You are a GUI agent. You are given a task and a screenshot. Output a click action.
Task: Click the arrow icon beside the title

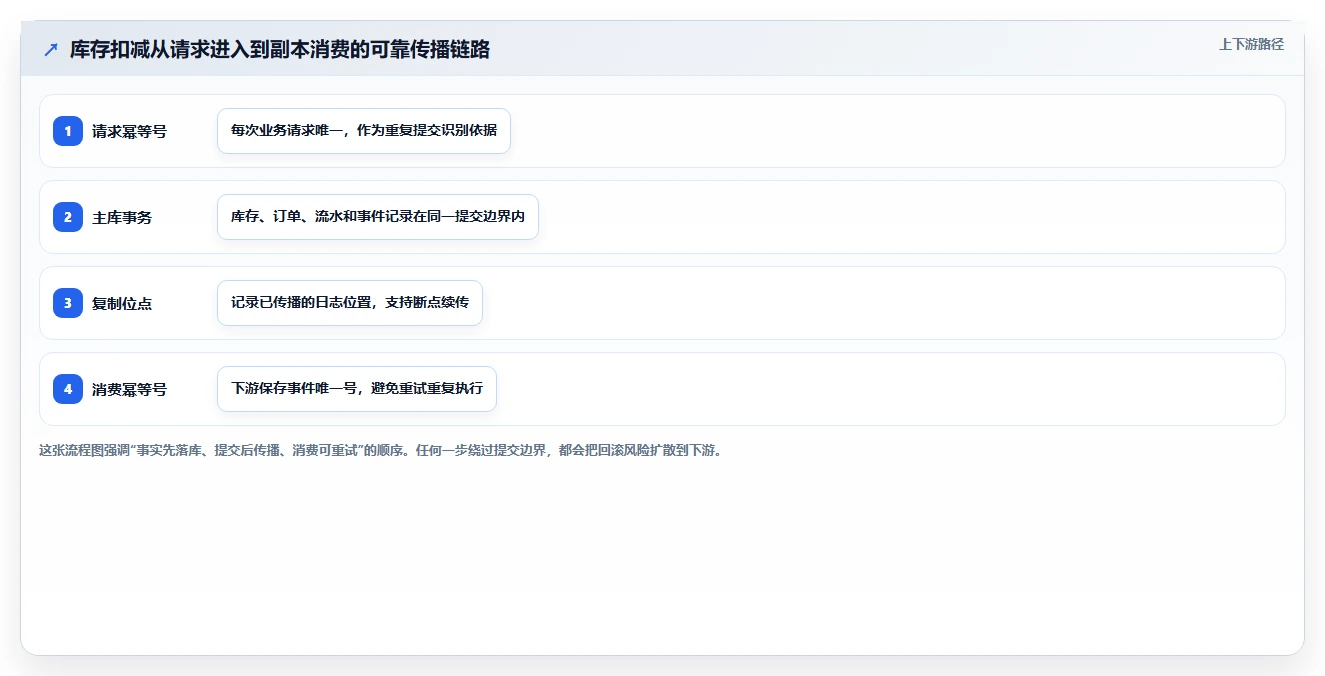(x=51, y=50)
